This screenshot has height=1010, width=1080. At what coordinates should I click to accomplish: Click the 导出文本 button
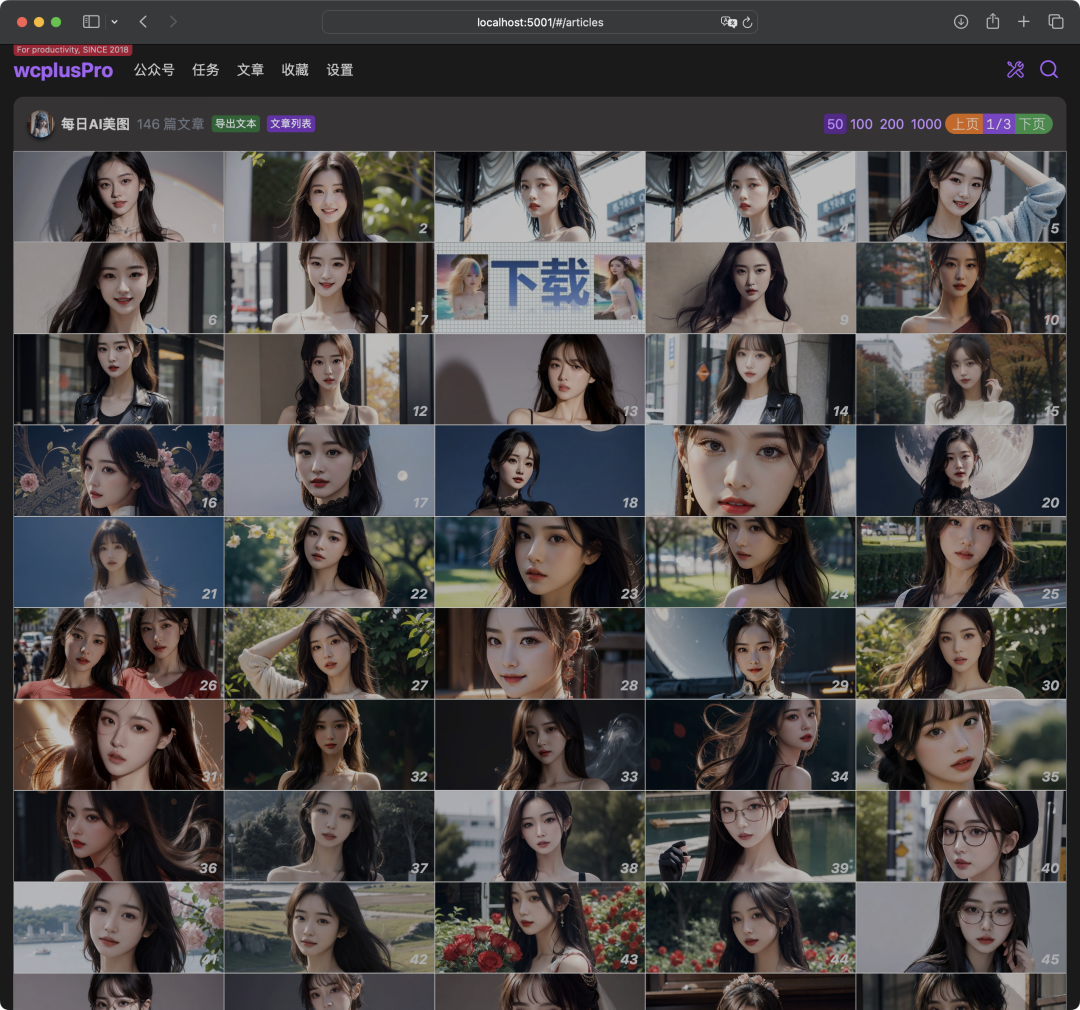coord(236,124)
